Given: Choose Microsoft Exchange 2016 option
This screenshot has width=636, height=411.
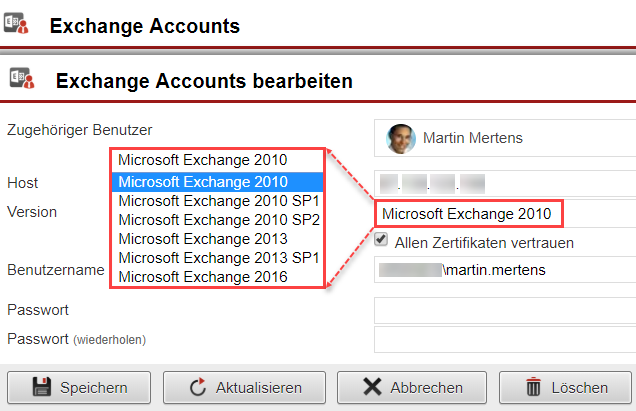Looking at the screenshot, I should (218, 277).
